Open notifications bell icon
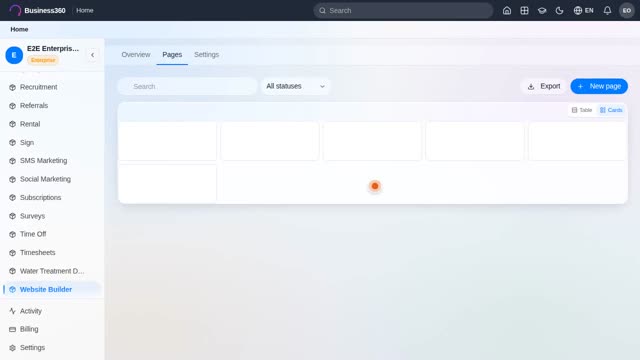Screen dimensions: 640x360 click(x=607, y=11)
